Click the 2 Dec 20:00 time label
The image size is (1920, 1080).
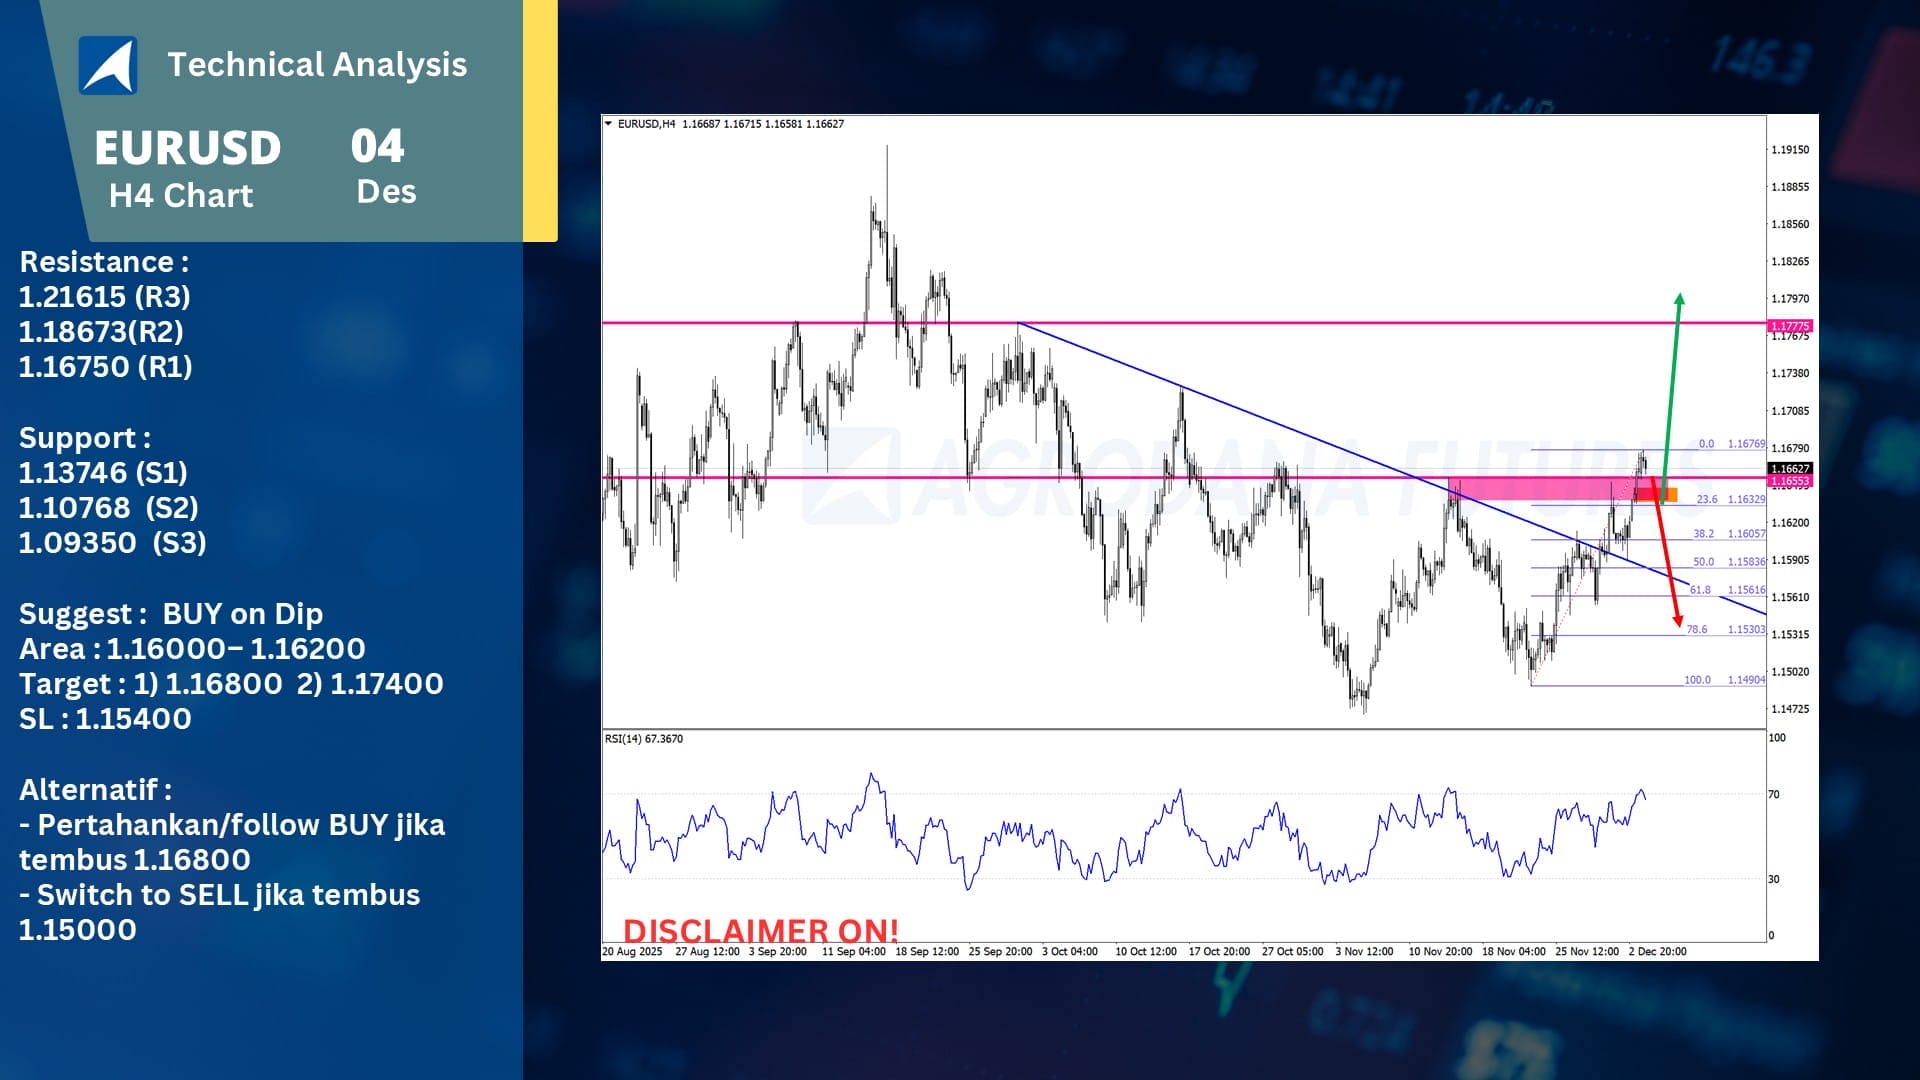coord(1657,952)
